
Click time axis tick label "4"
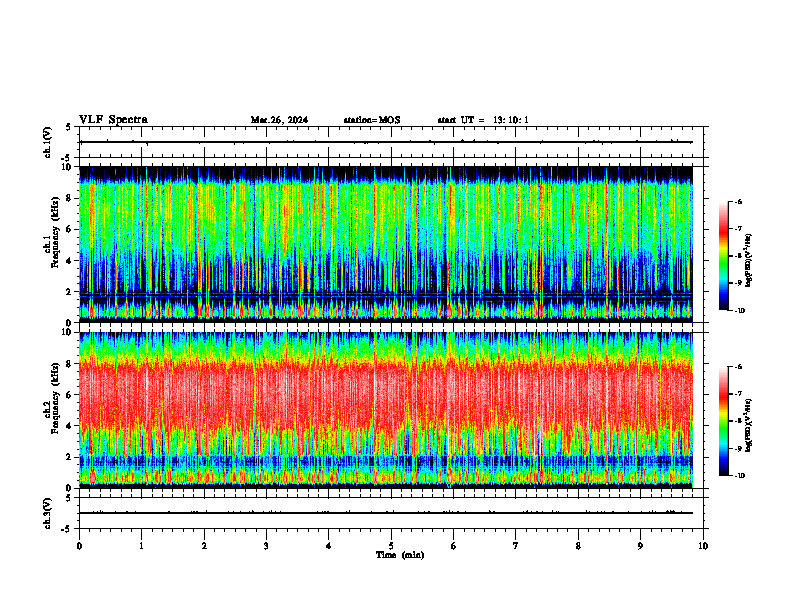[328, 546]
